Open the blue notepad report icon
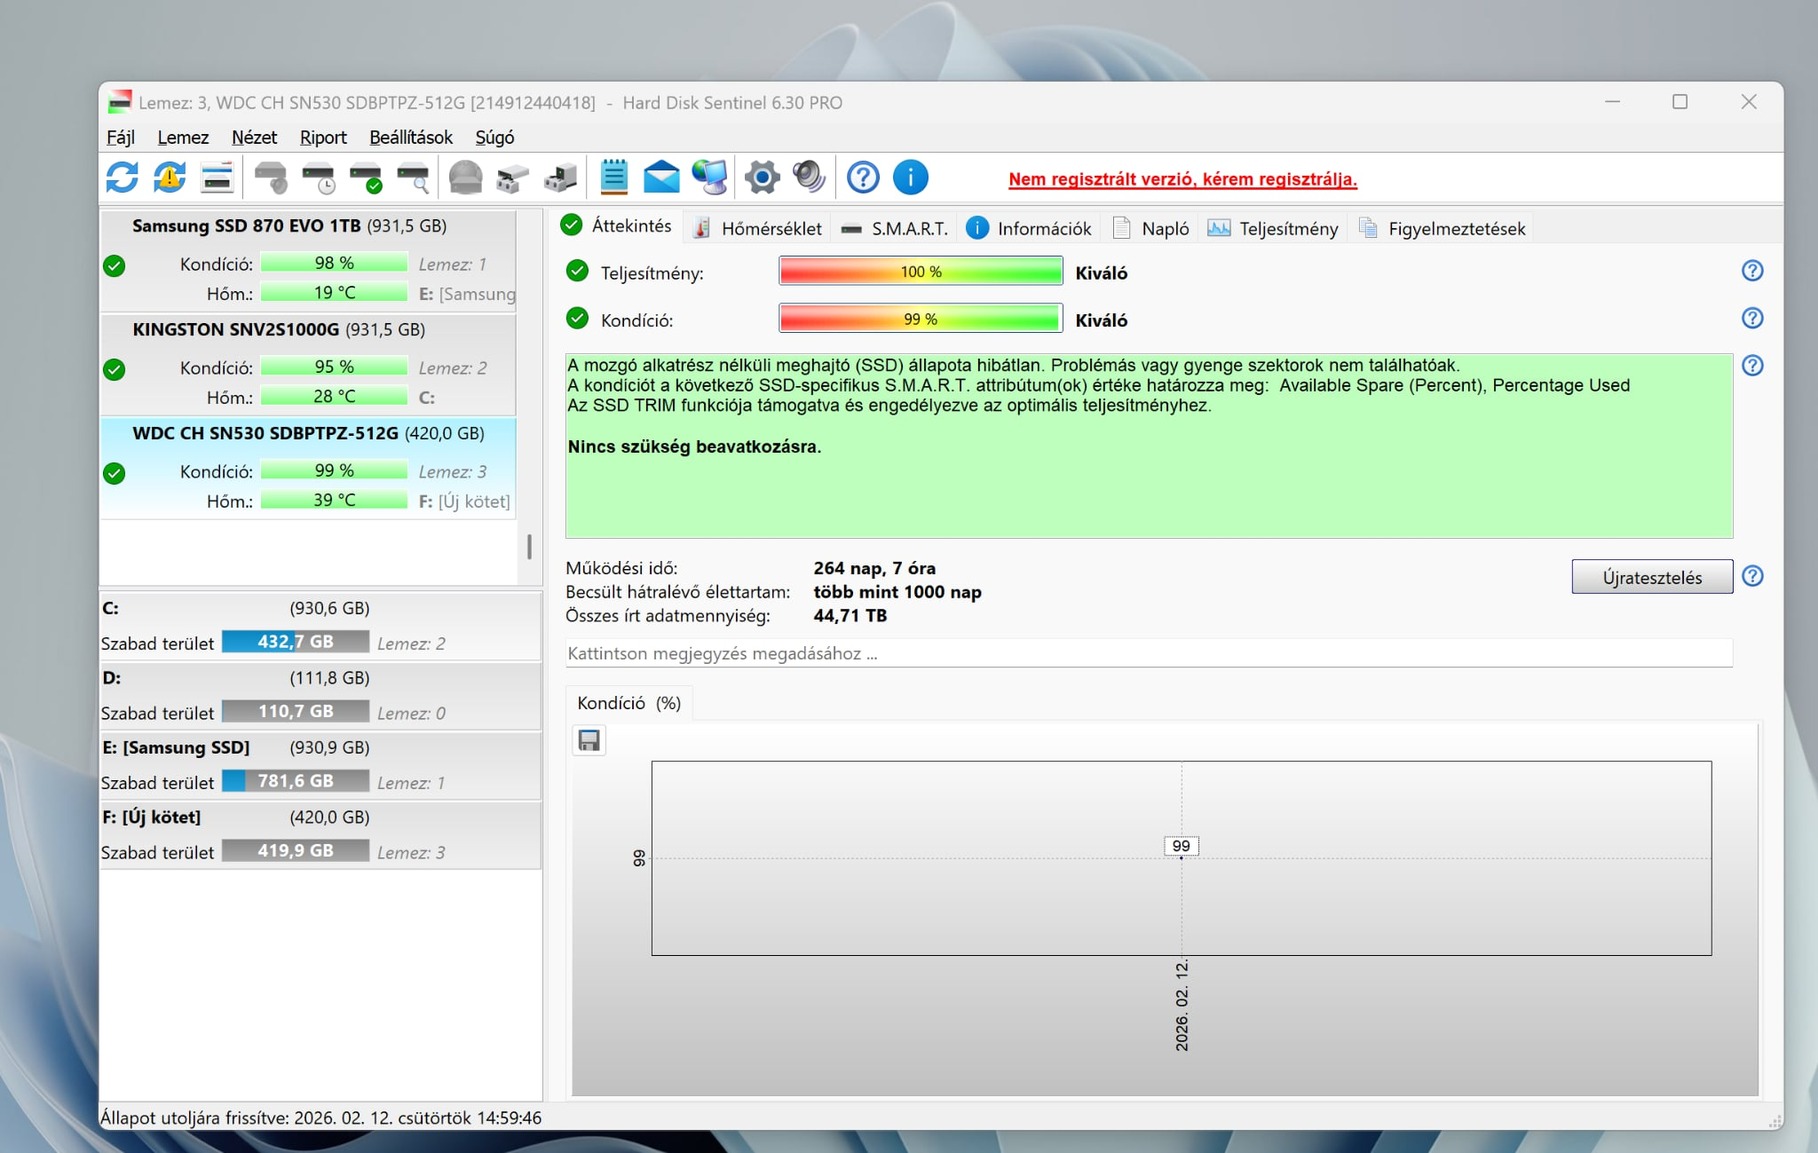The width and height of the screenshot is (1818, 1153). click(613, 178)
